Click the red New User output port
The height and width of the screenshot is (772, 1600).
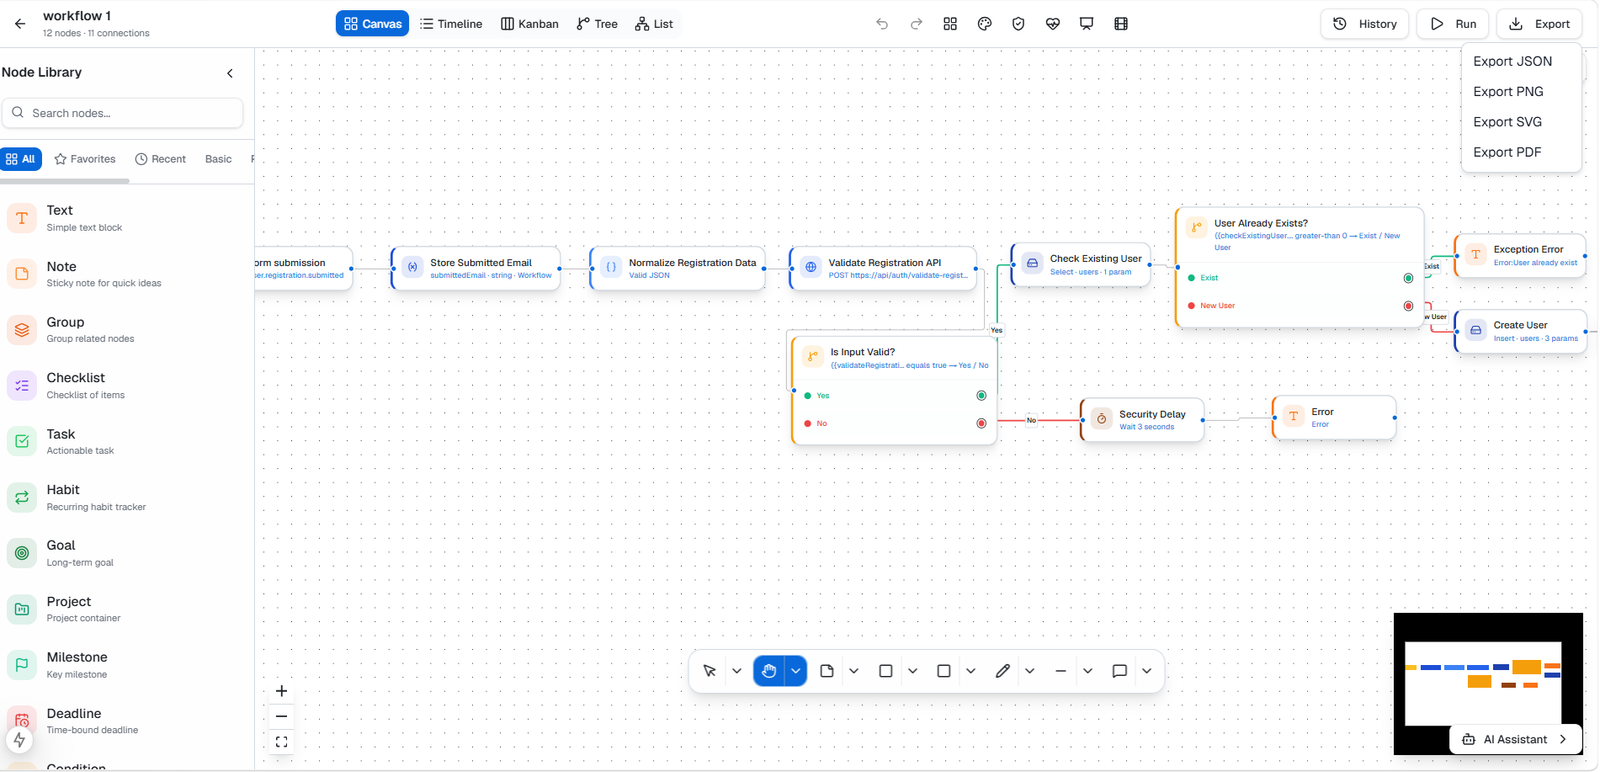click(1408, 306)
